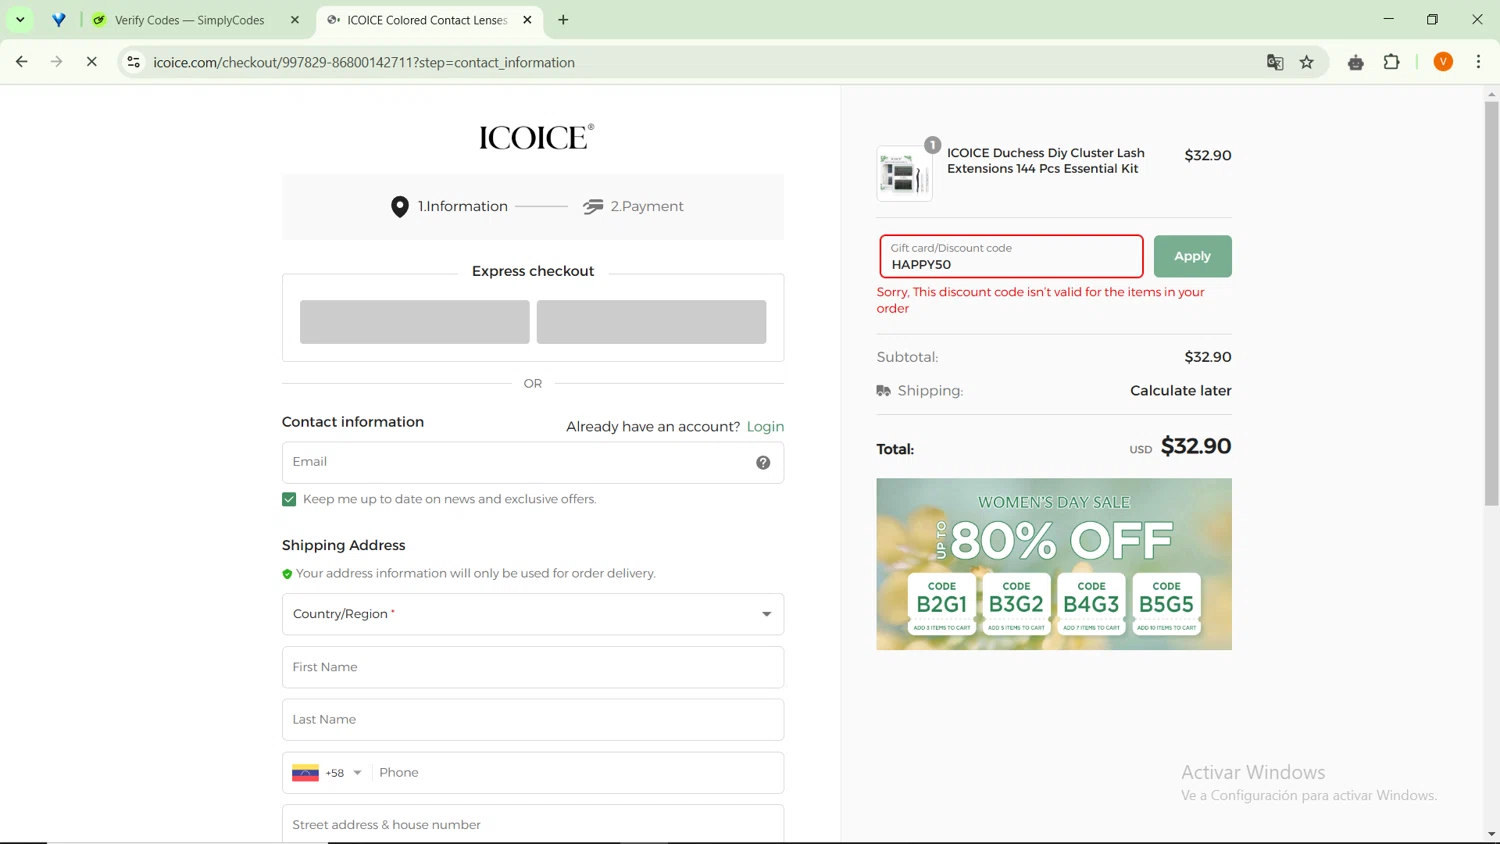Click the location pin icon by 1.Information
This screenshot has width=1500, height=844.
pyautogui.click(x=400, y=207)
